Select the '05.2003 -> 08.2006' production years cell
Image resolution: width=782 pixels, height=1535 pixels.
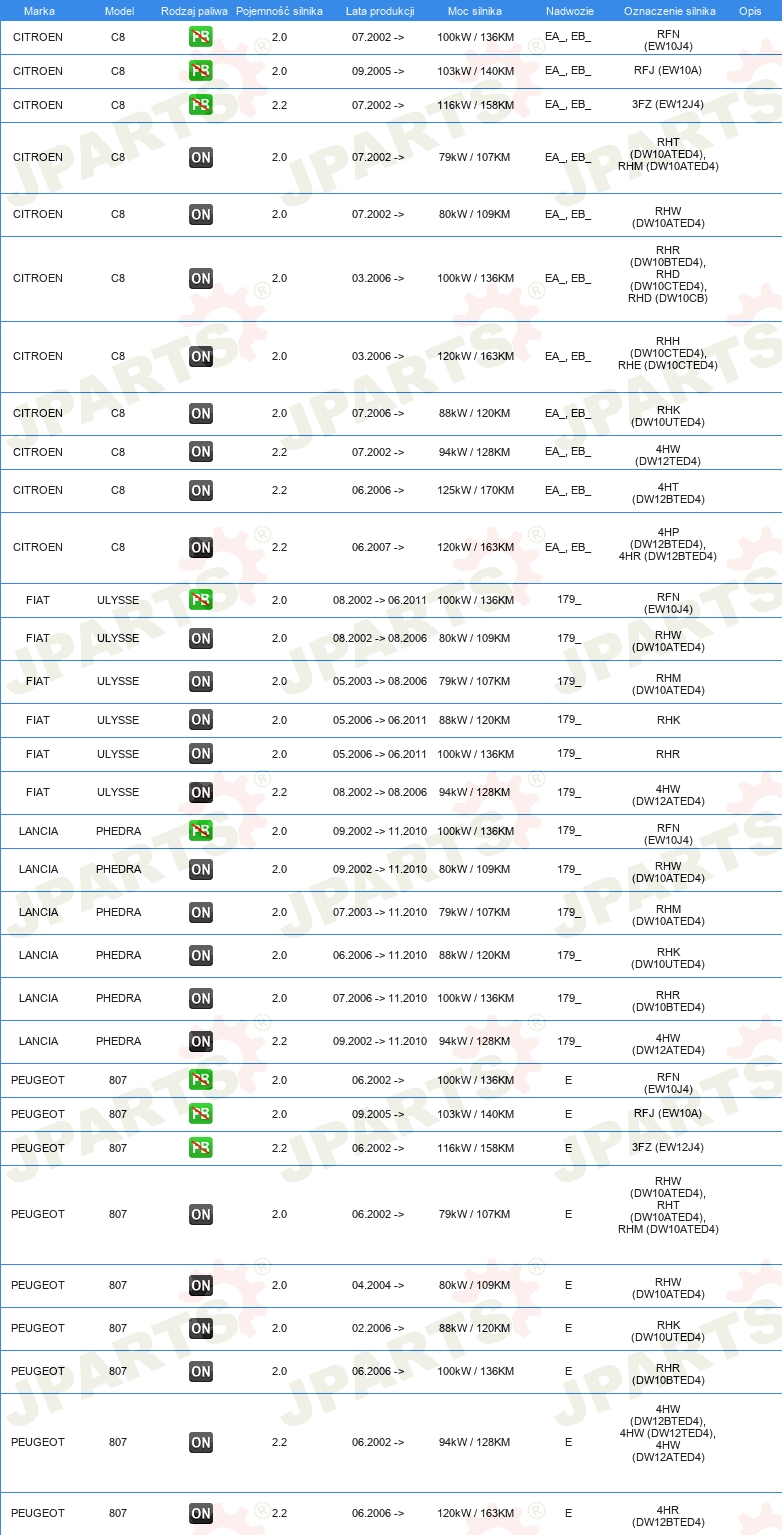(380, 681)
